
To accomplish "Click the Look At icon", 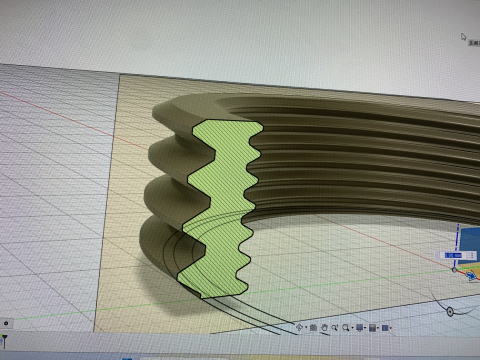I will (x=313, y=327).
